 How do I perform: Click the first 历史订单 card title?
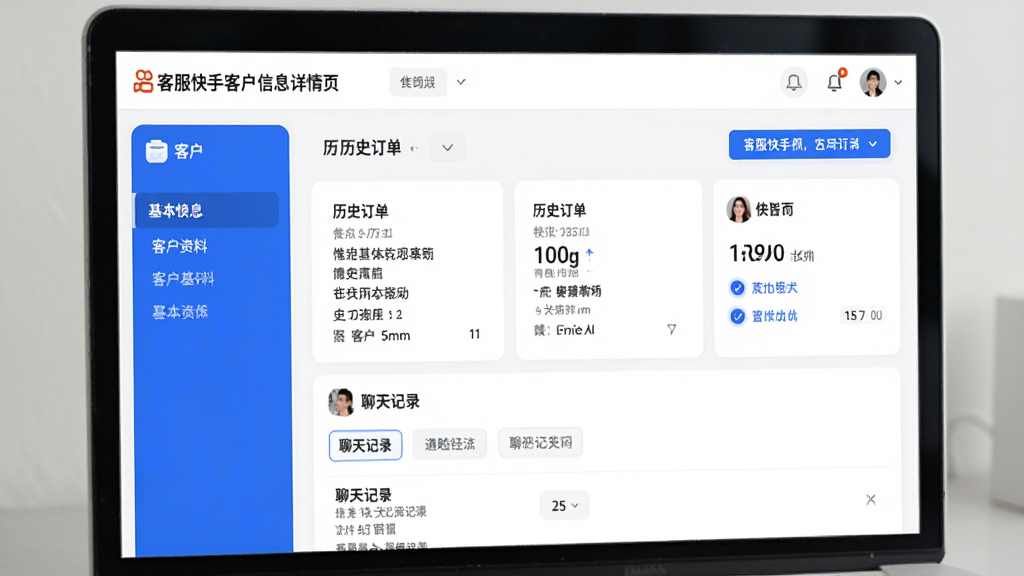pyautogui.click(x=360, y=212)
